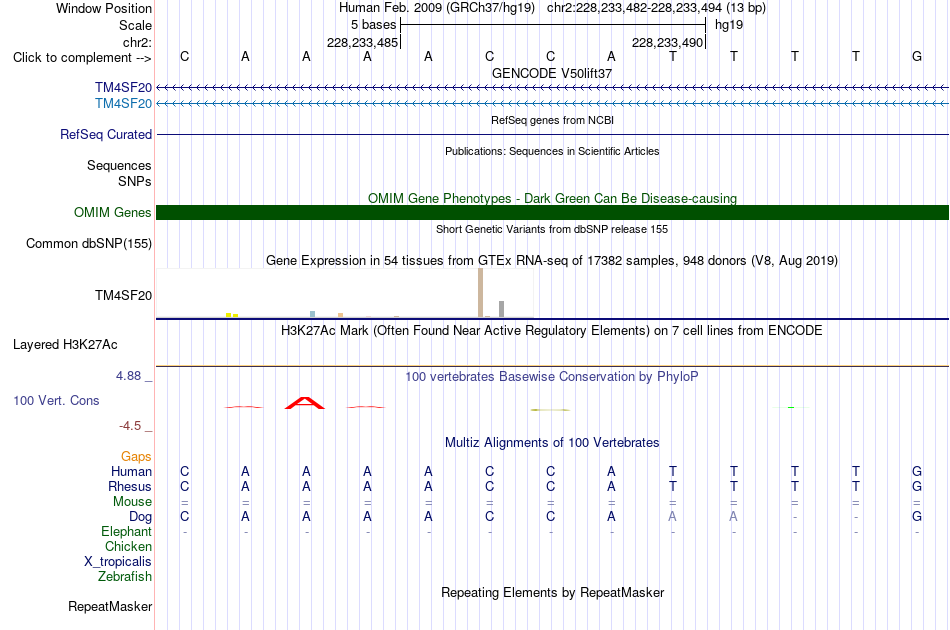Click the large red A conservation logo
The width and height of the screenshot is (950, 630).
pyautogui.click(x=305, y=403)
